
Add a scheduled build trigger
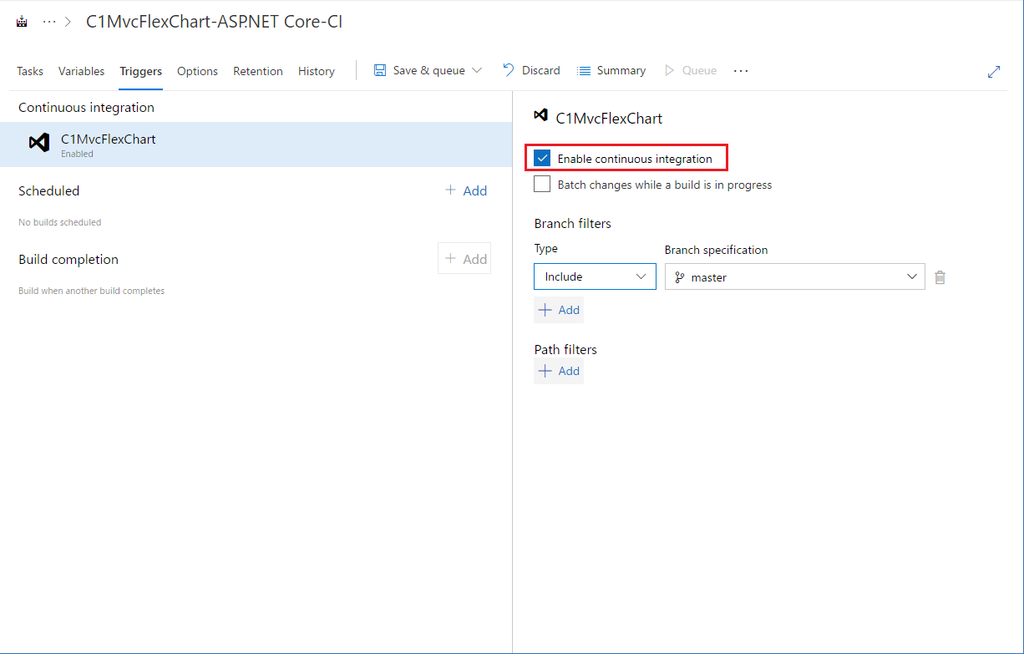point(466,191)
